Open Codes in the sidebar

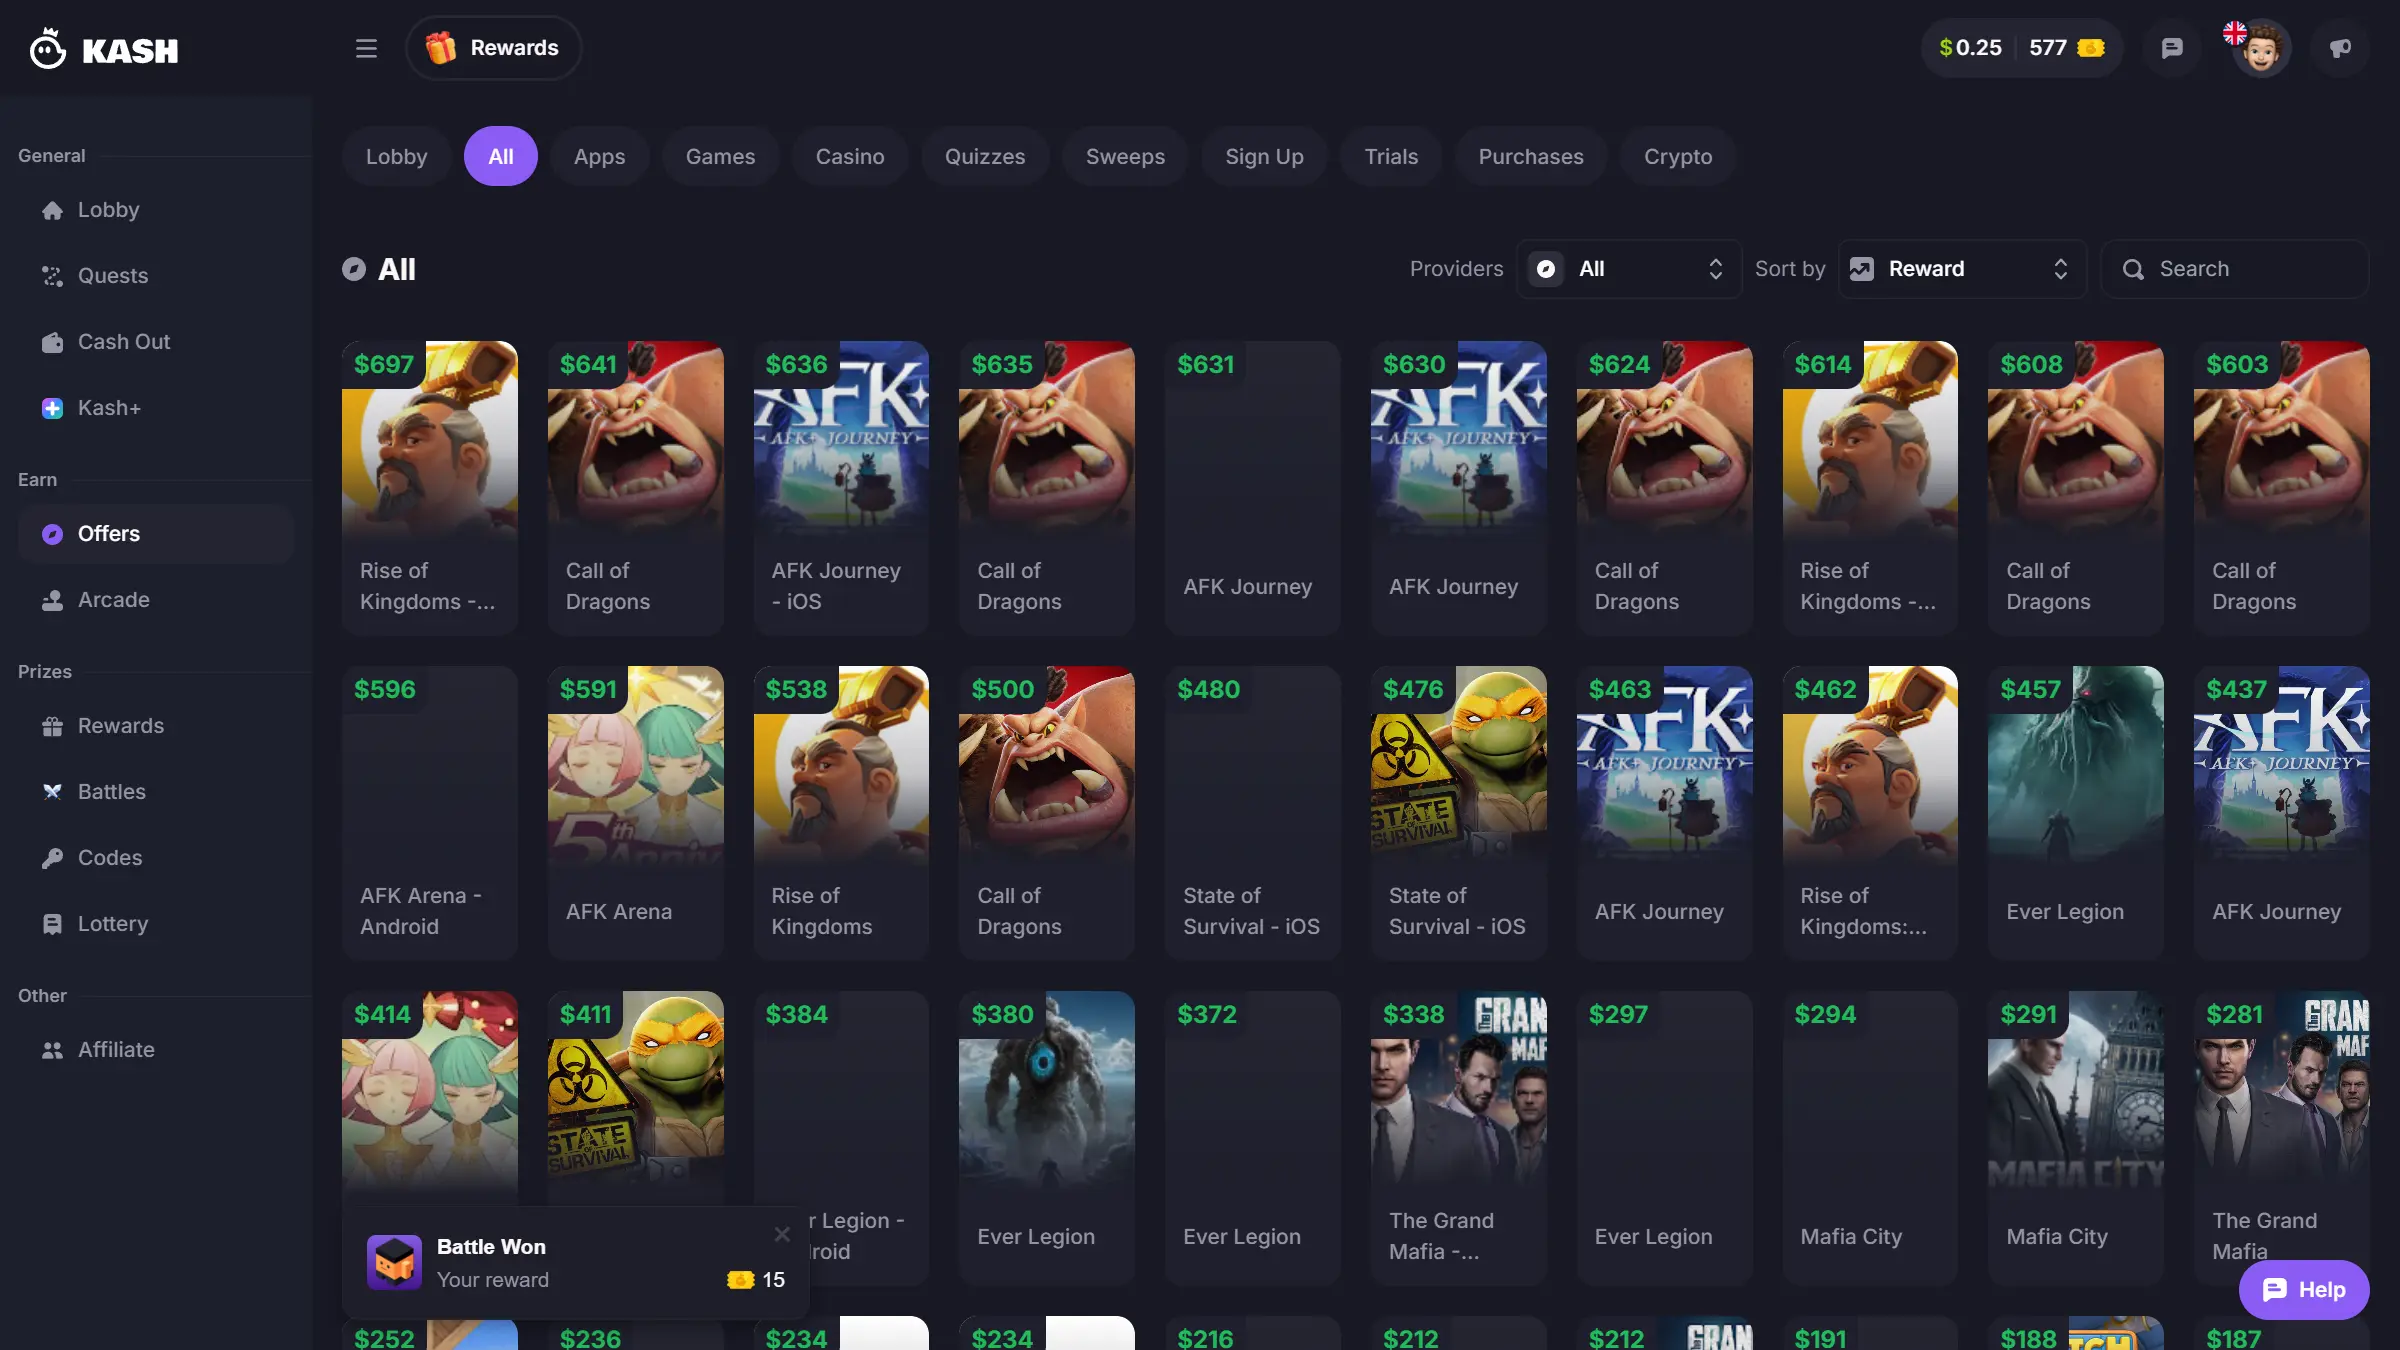(156, 858)
